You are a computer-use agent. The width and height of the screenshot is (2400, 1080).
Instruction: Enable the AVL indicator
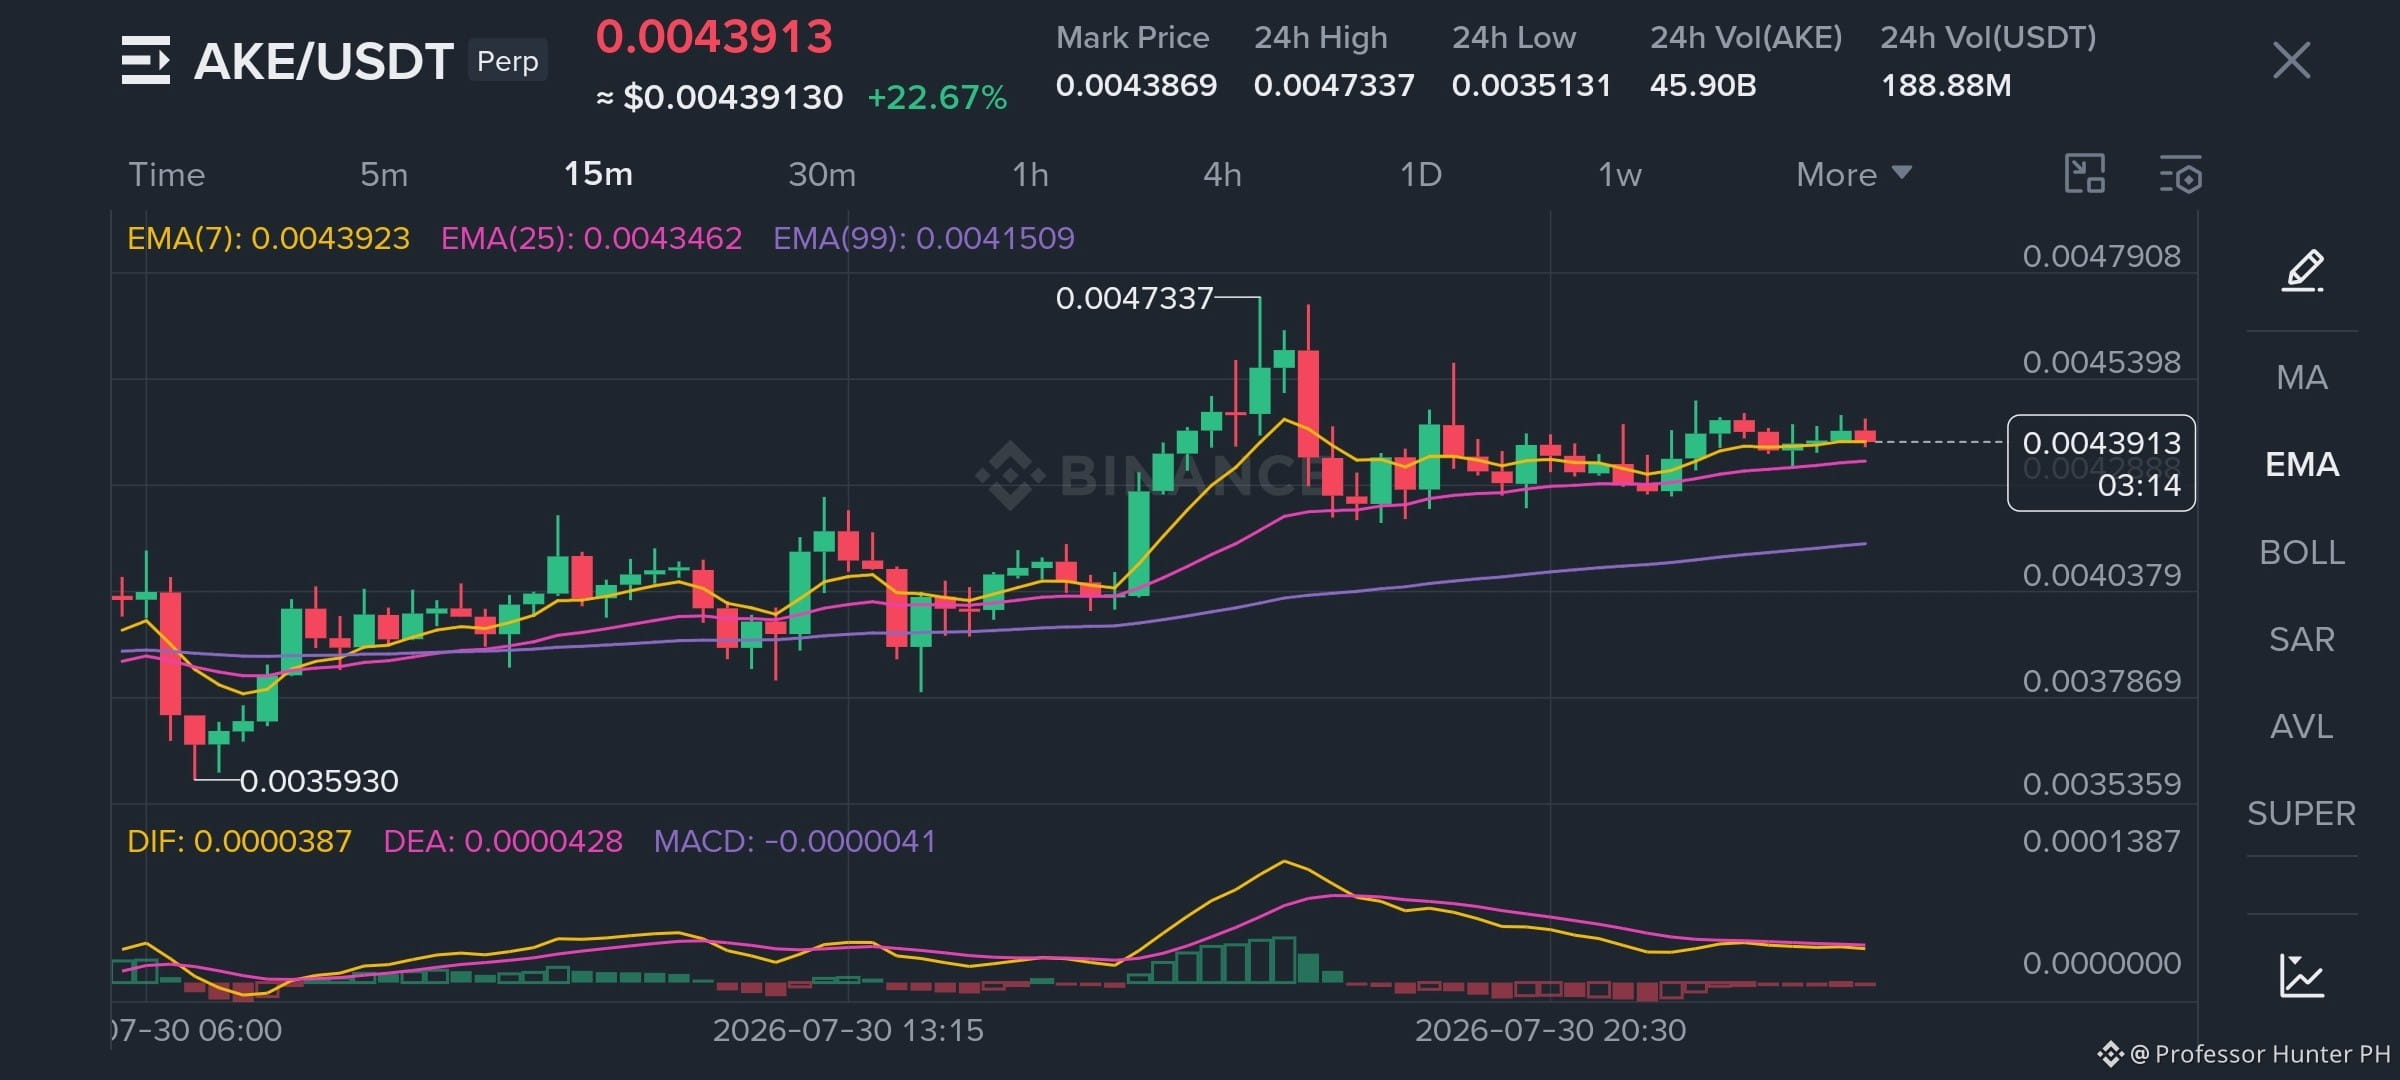[x=2302, y=726]
